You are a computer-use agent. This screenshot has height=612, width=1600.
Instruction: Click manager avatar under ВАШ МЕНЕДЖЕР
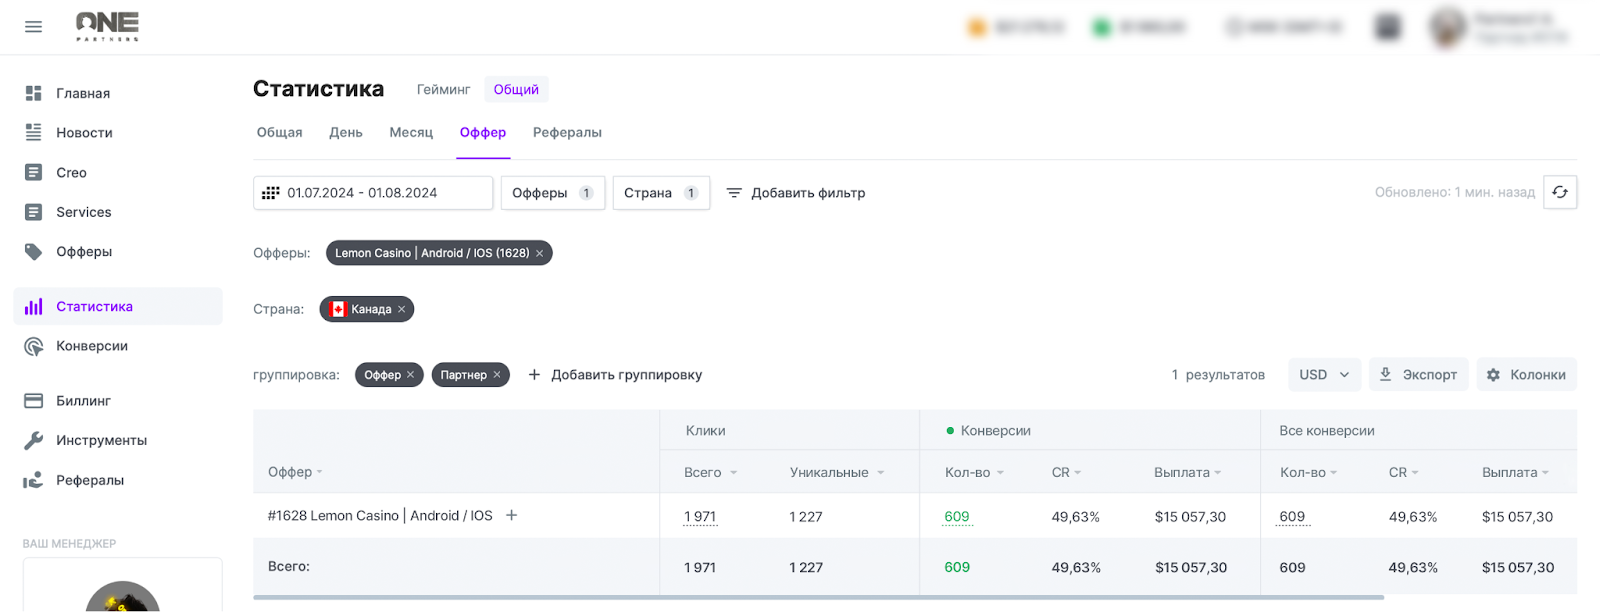pyautogui.click(x=123, y=596)
